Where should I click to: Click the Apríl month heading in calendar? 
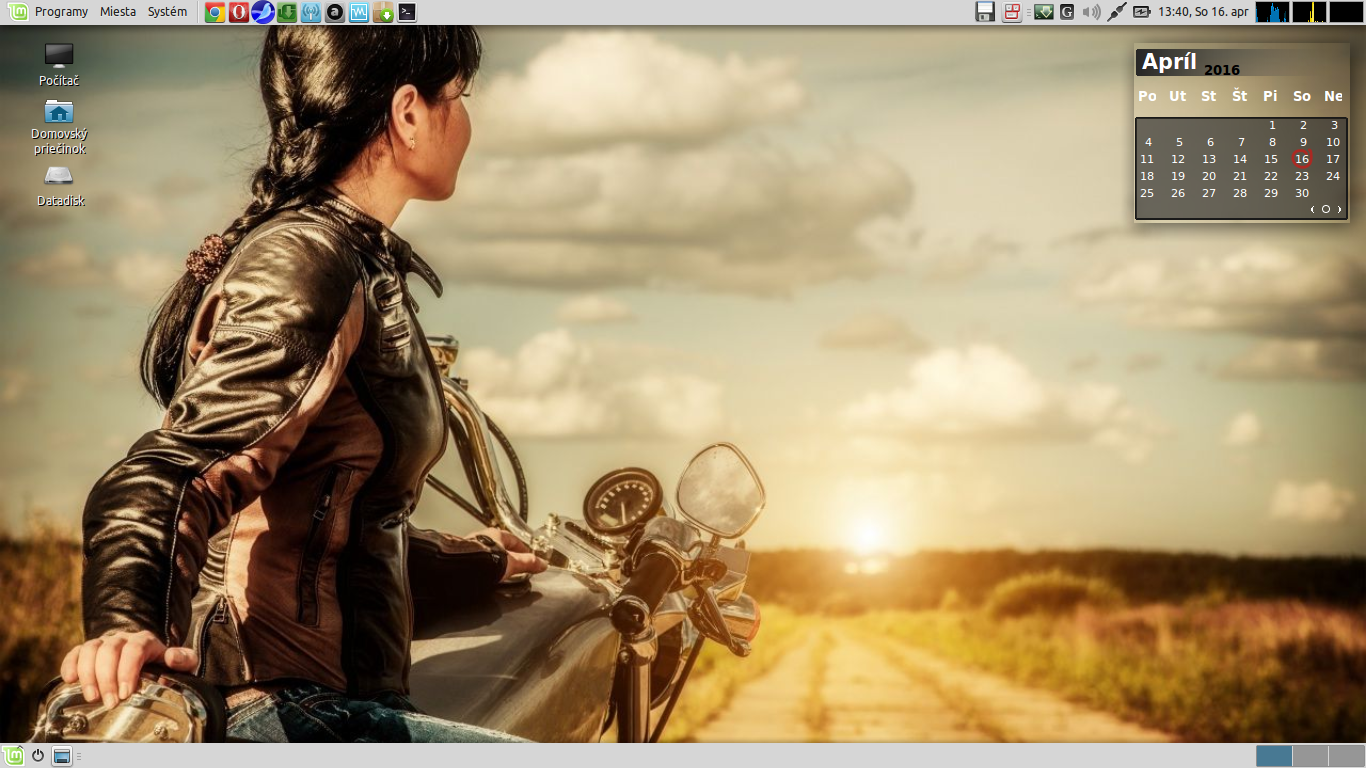1169,62
